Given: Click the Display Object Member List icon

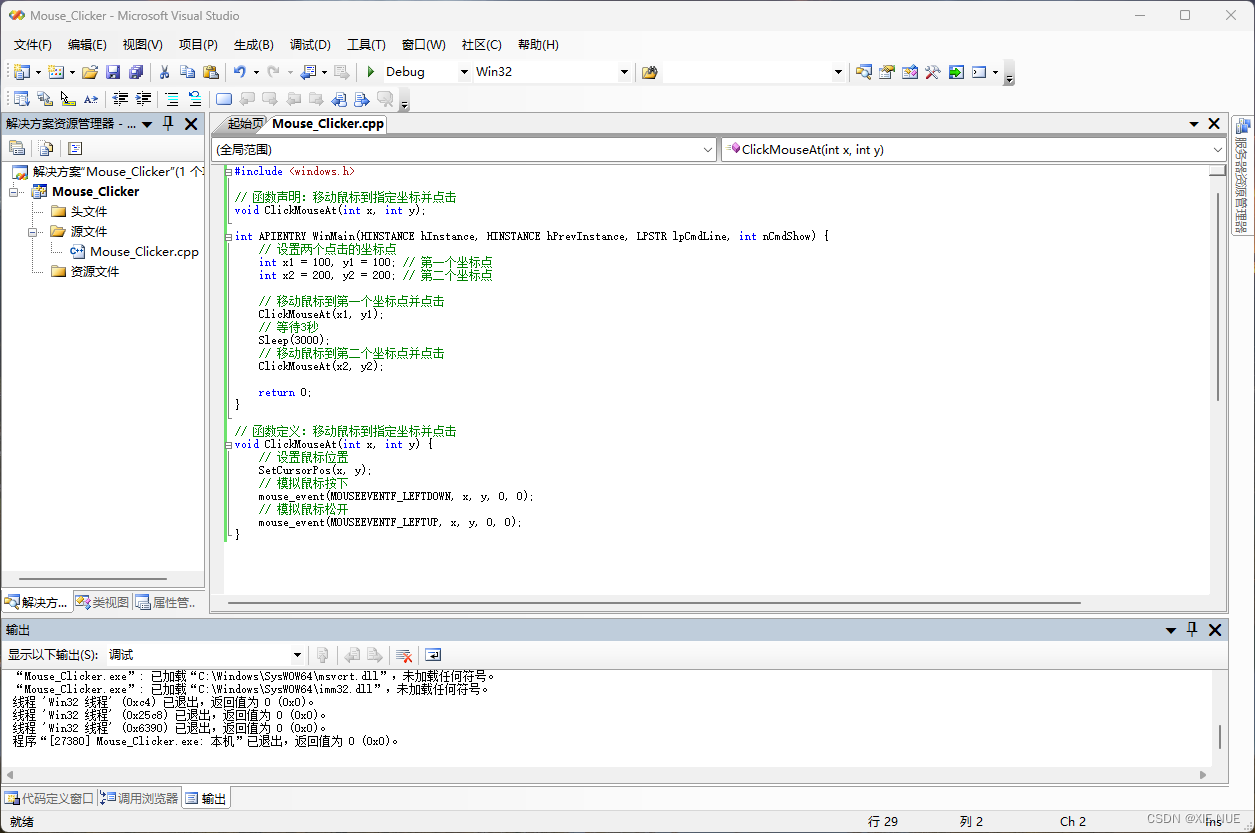Looking at the screenshot, I should pos(21,99).
